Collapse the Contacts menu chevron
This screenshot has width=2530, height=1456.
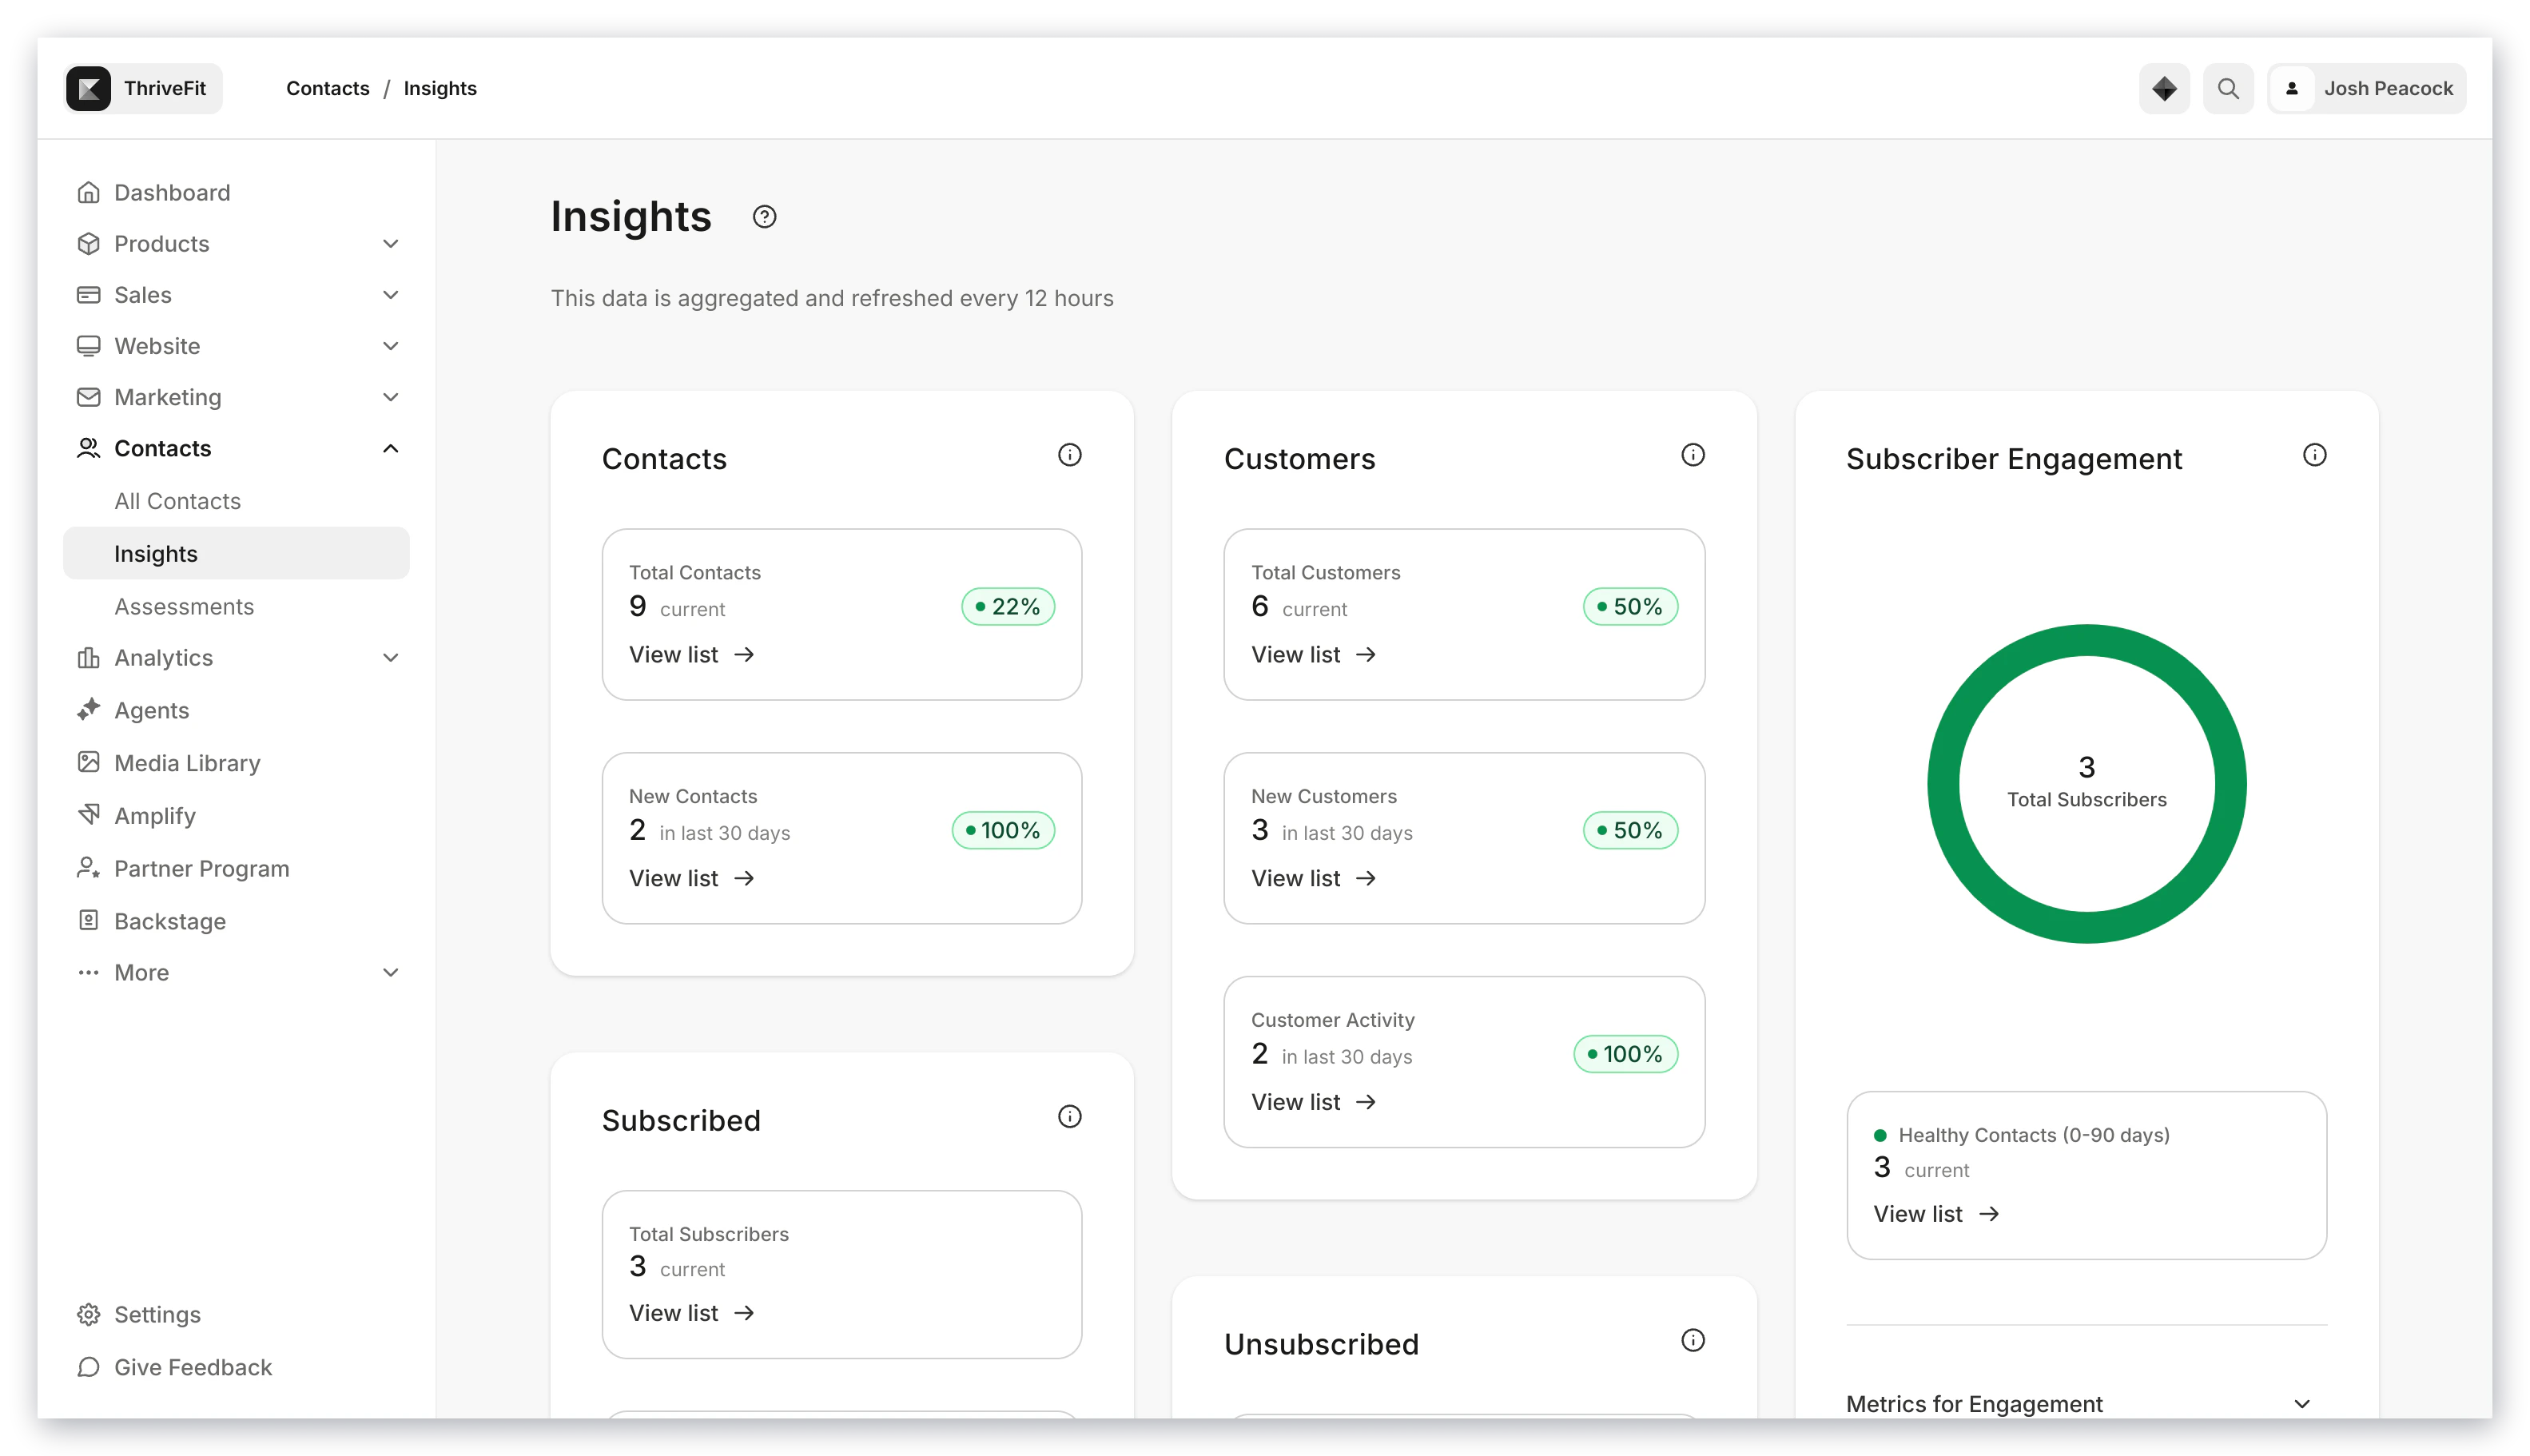390,448
